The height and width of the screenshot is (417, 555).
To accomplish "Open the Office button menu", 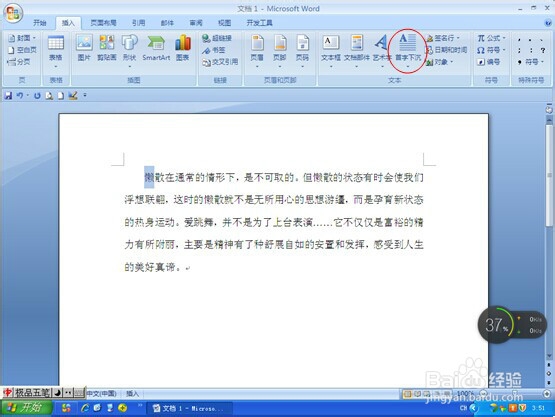I will click(13, 13).
